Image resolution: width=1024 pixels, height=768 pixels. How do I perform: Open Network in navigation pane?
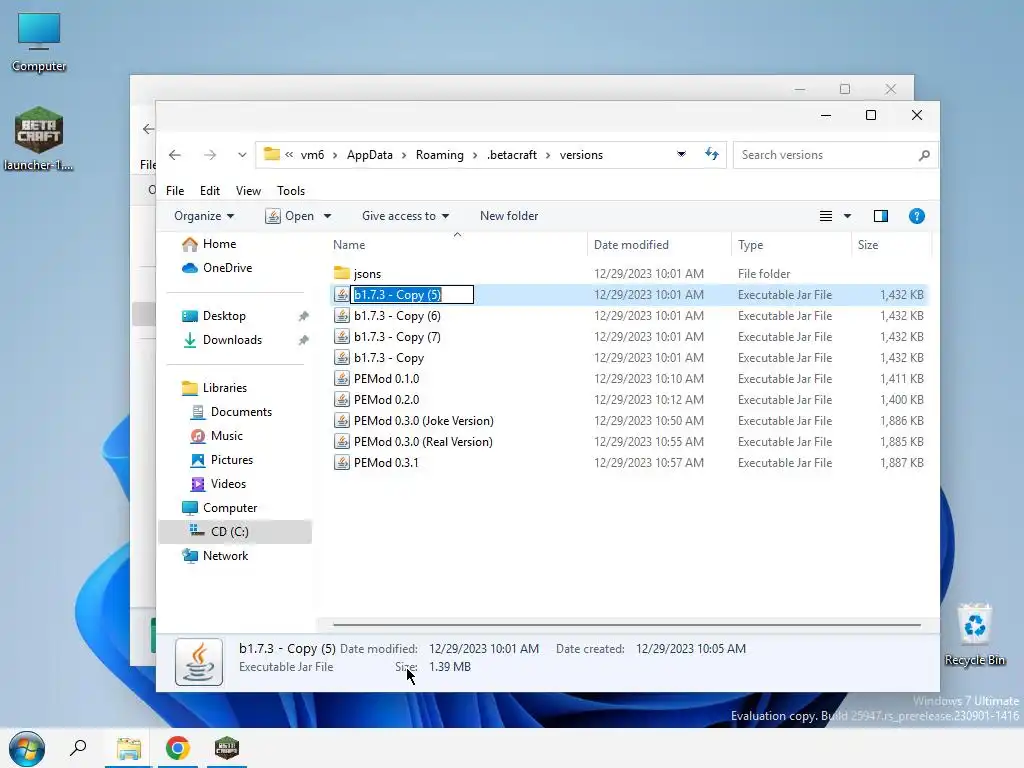tap(225, 556)
